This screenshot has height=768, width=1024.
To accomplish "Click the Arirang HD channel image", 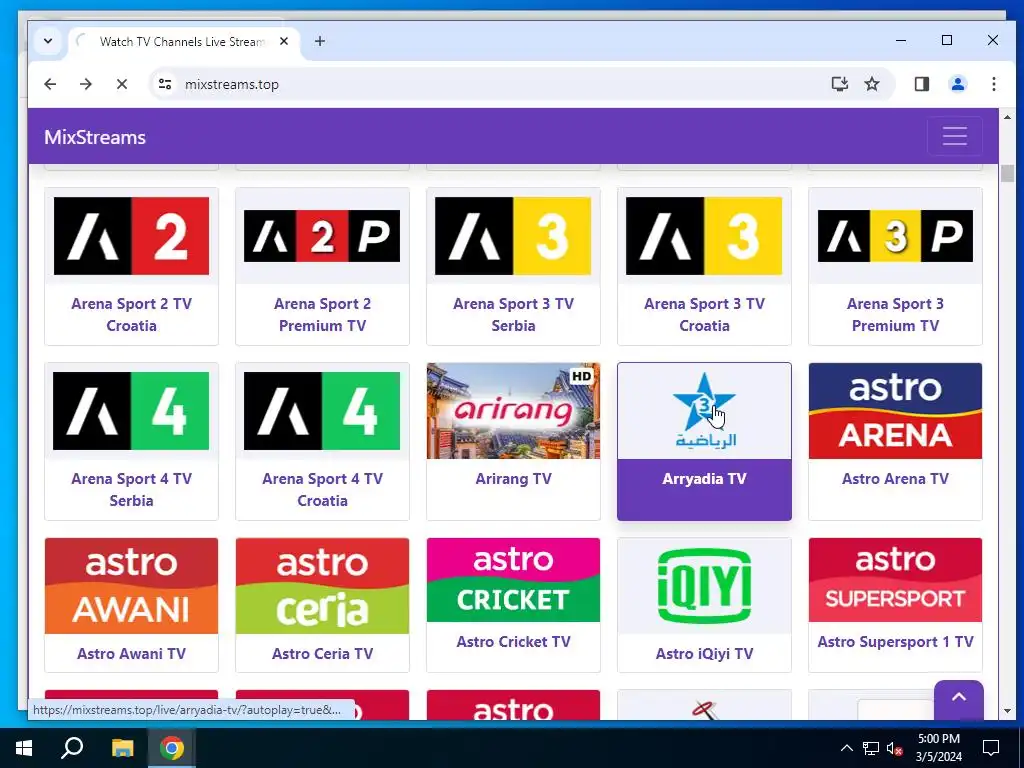I will (513, 411).
